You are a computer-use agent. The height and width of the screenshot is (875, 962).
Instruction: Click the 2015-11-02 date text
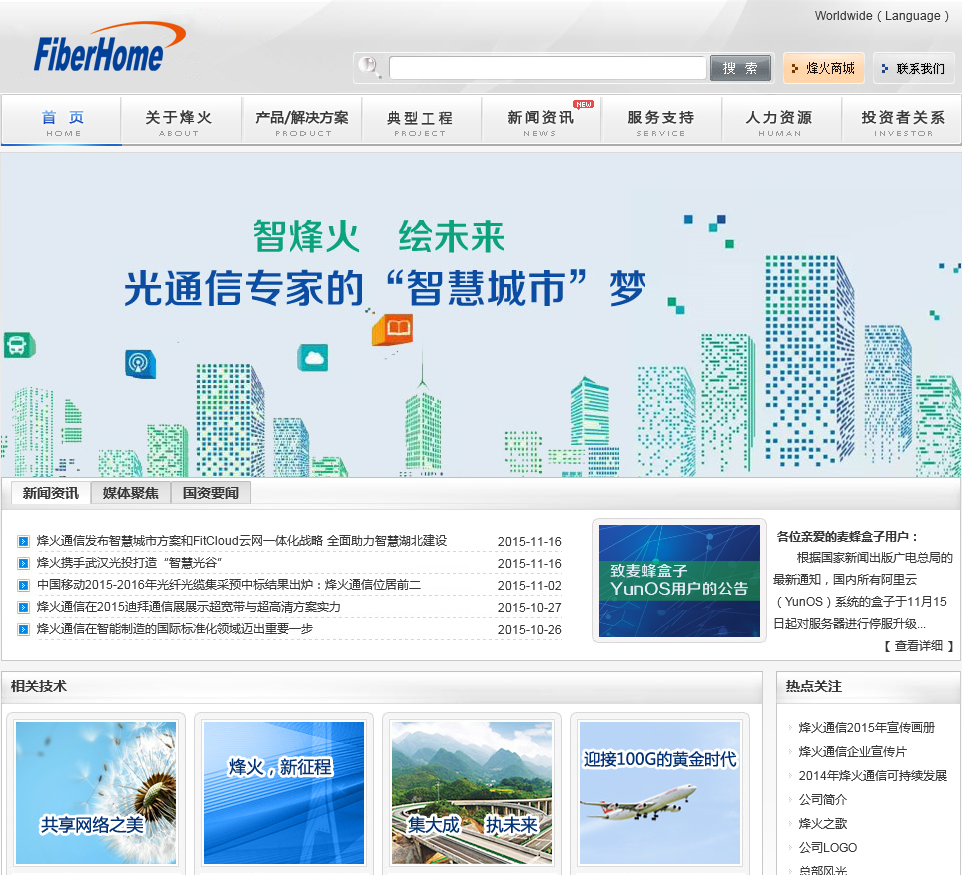[529, 585]
